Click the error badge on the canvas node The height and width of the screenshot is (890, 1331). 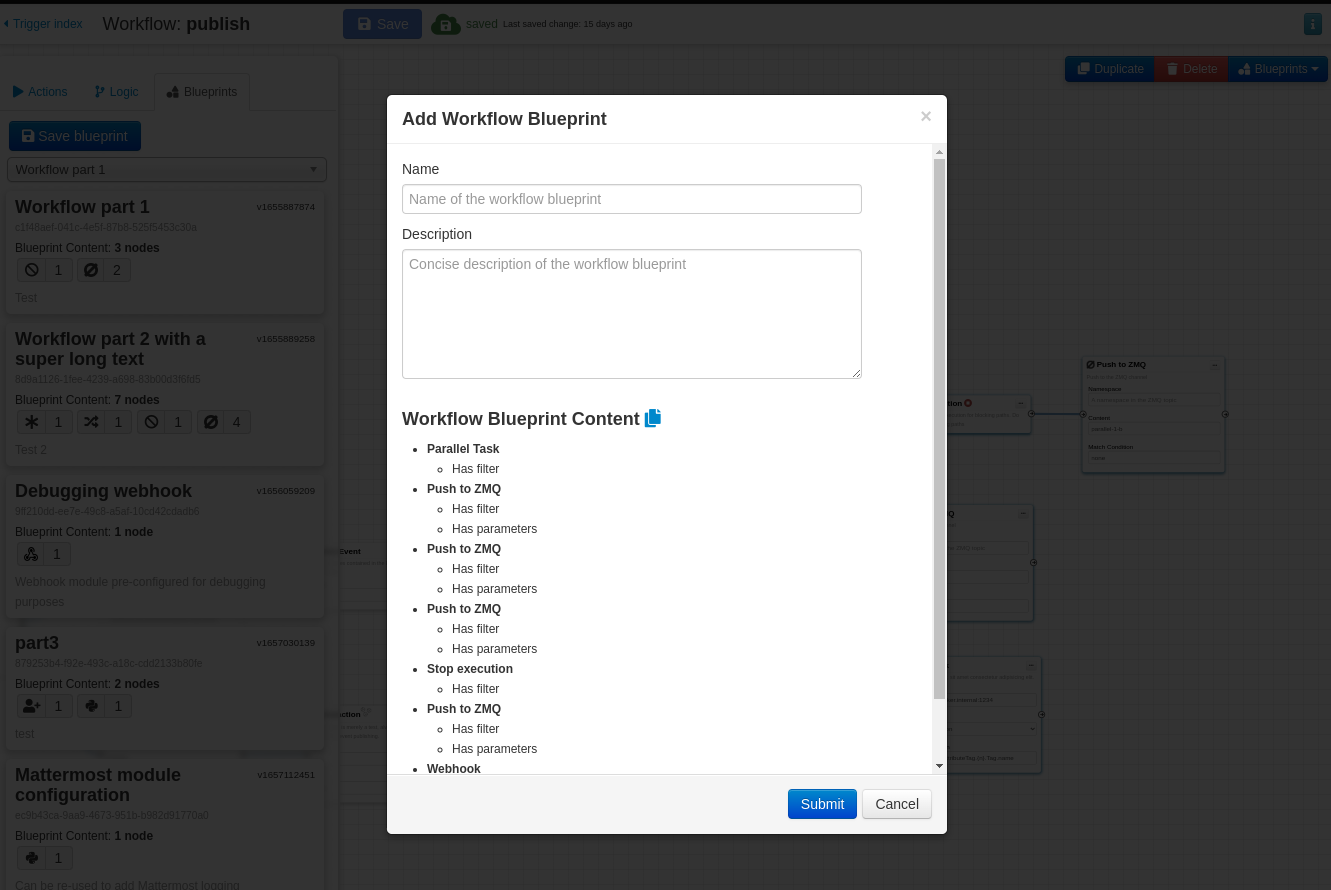coord(968,403)
